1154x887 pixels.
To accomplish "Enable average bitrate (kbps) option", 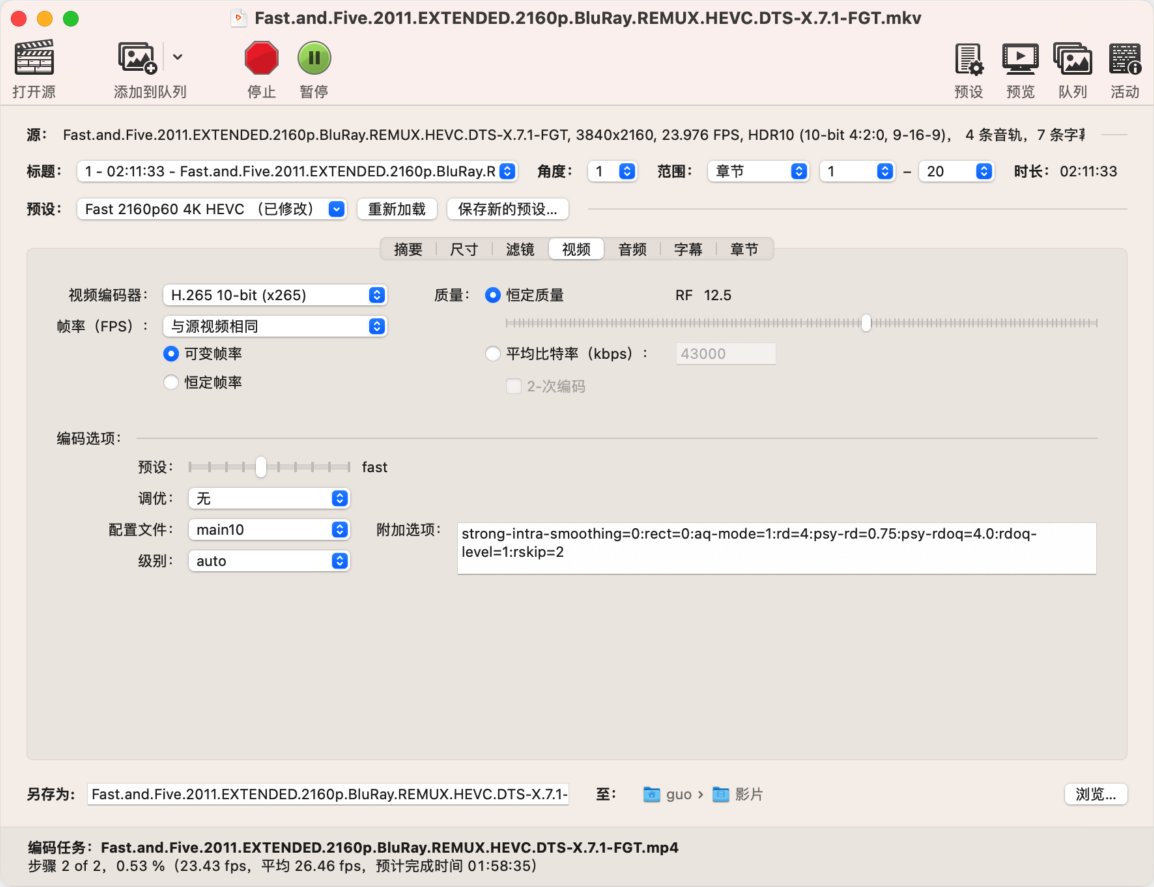I will (x=493, y=353).
